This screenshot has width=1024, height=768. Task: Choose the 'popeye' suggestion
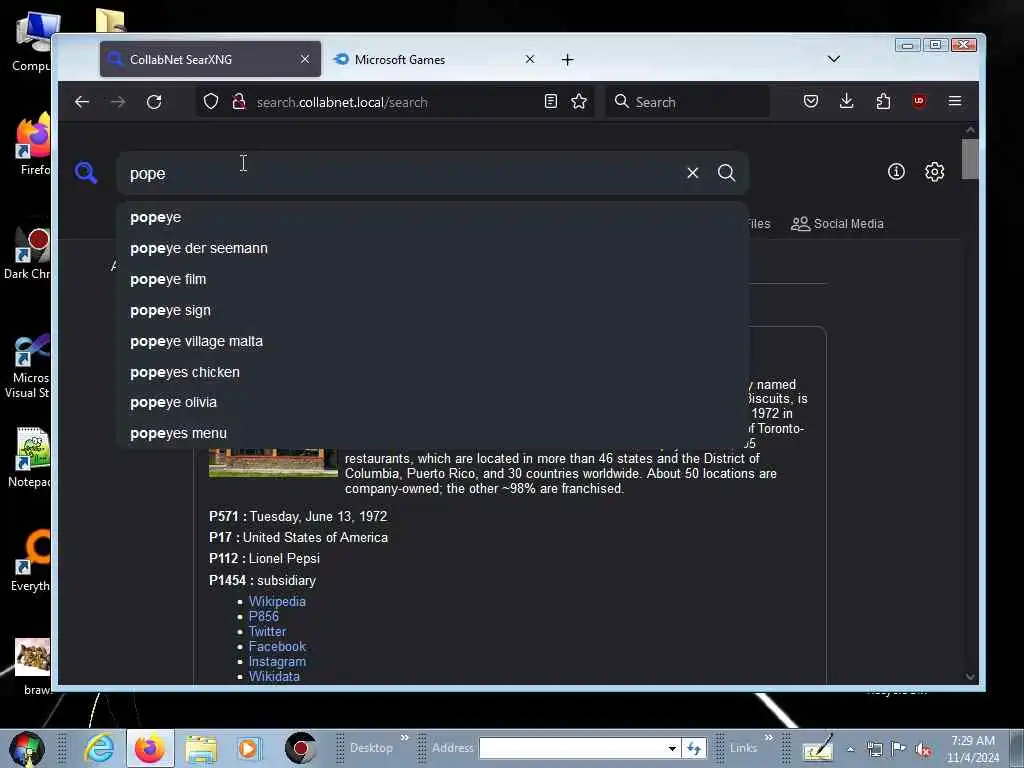coord(432,217)
